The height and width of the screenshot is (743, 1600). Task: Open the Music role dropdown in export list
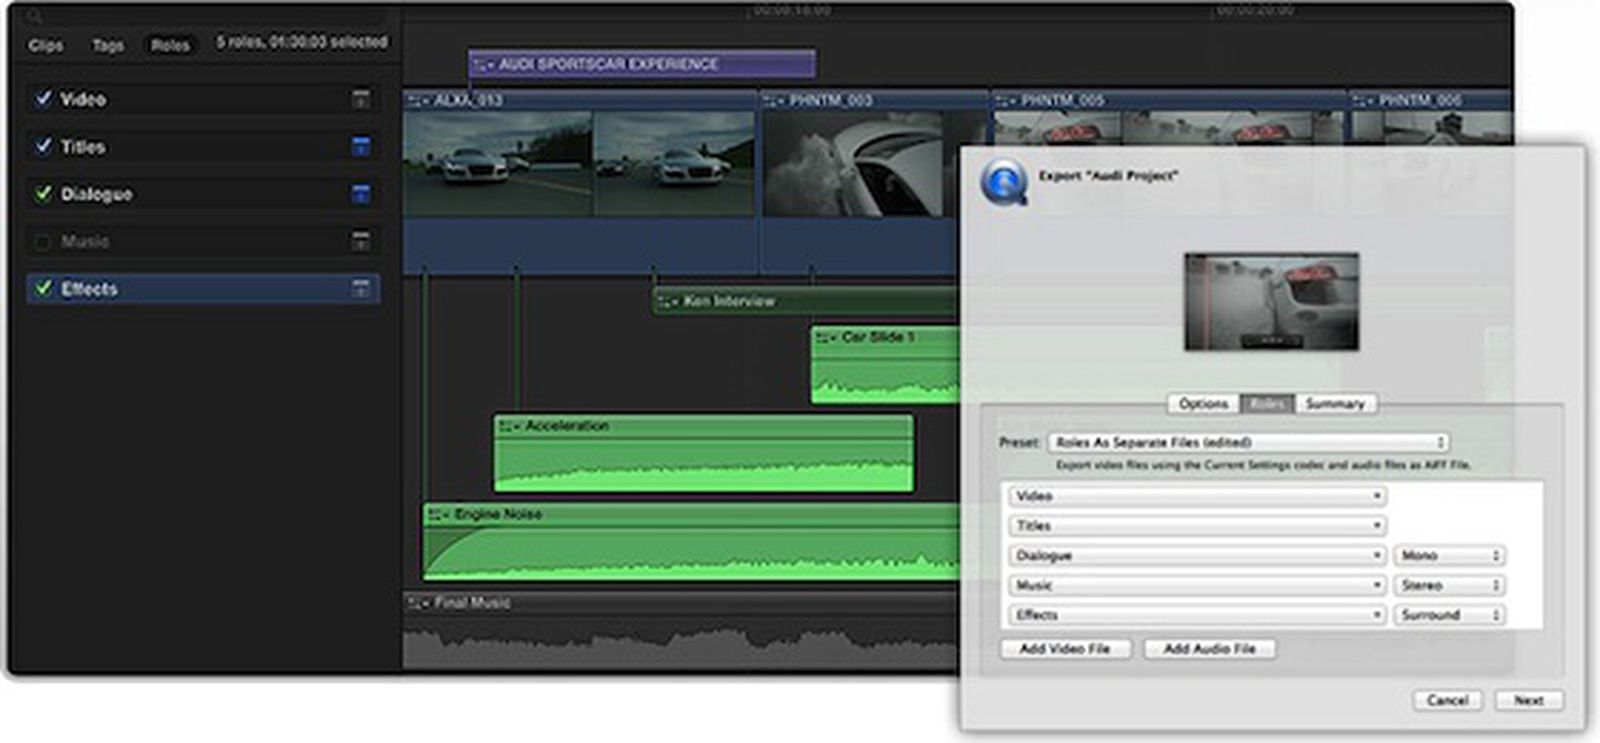[x=1196, y=585]
